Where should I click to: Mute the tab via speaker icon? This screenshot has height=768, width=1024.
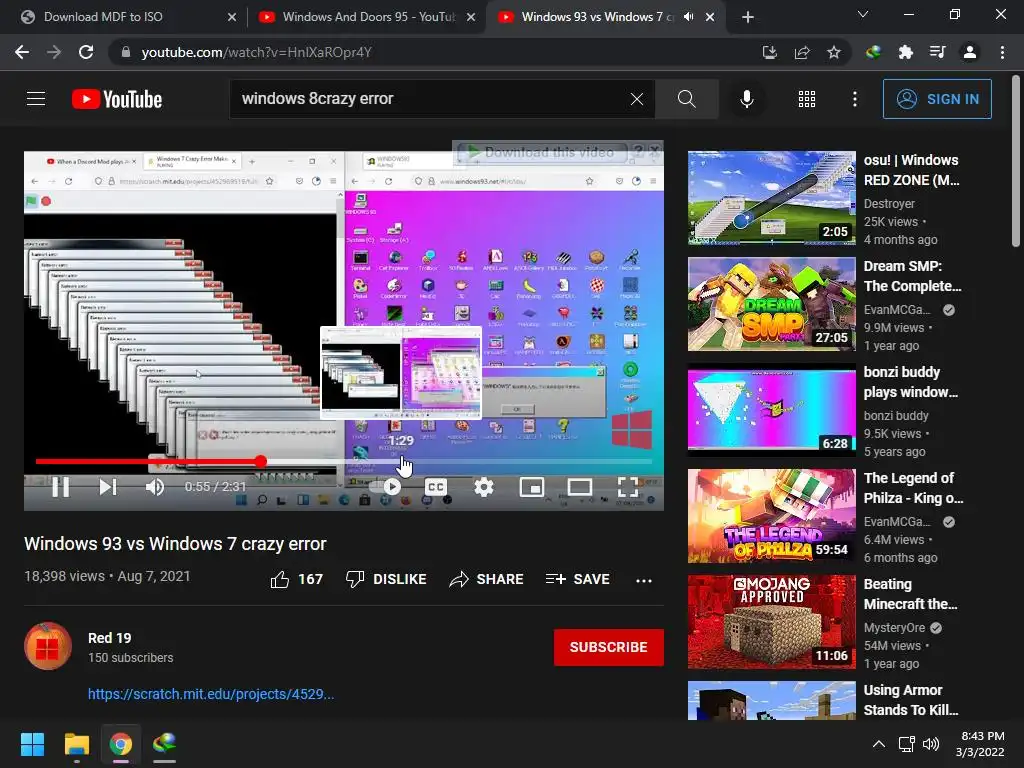[688, 17]
